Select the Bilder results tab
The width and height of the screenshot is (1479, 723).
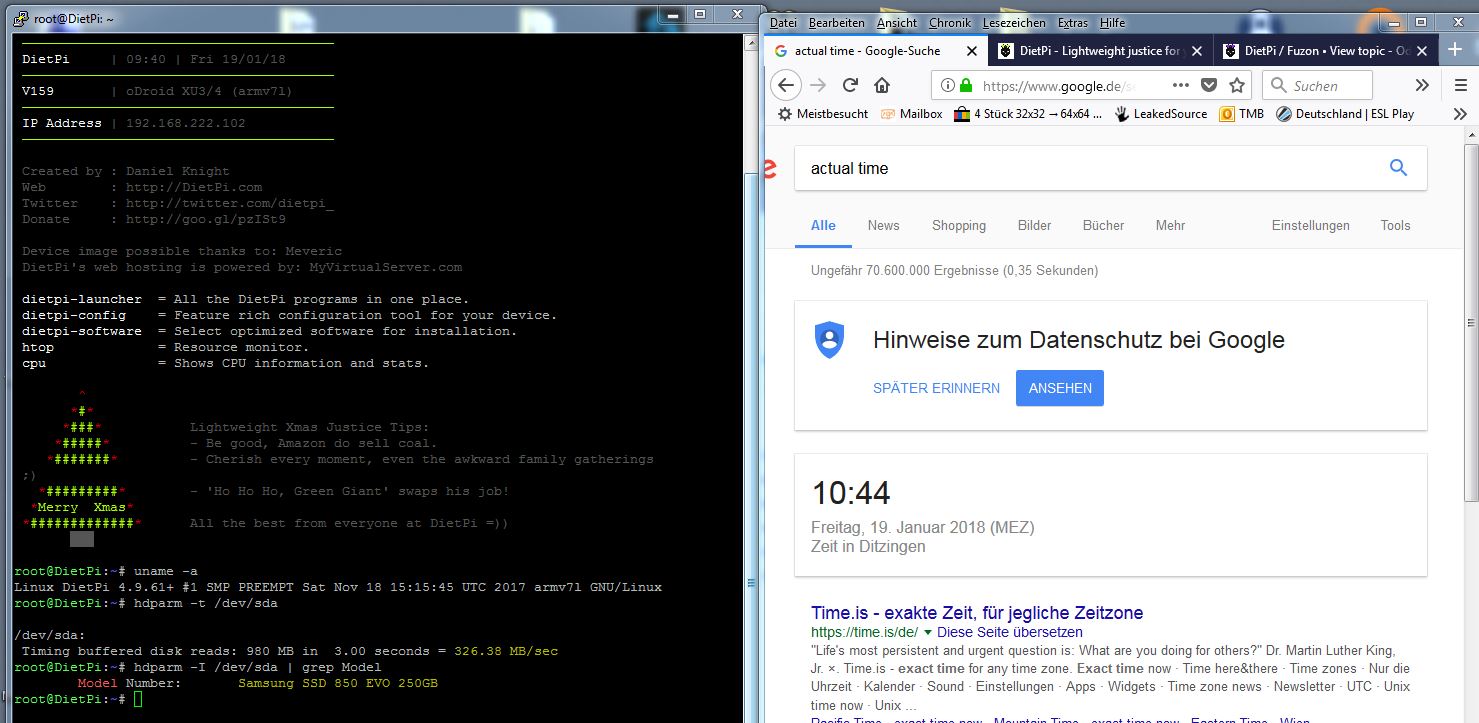pos(1035,225)
